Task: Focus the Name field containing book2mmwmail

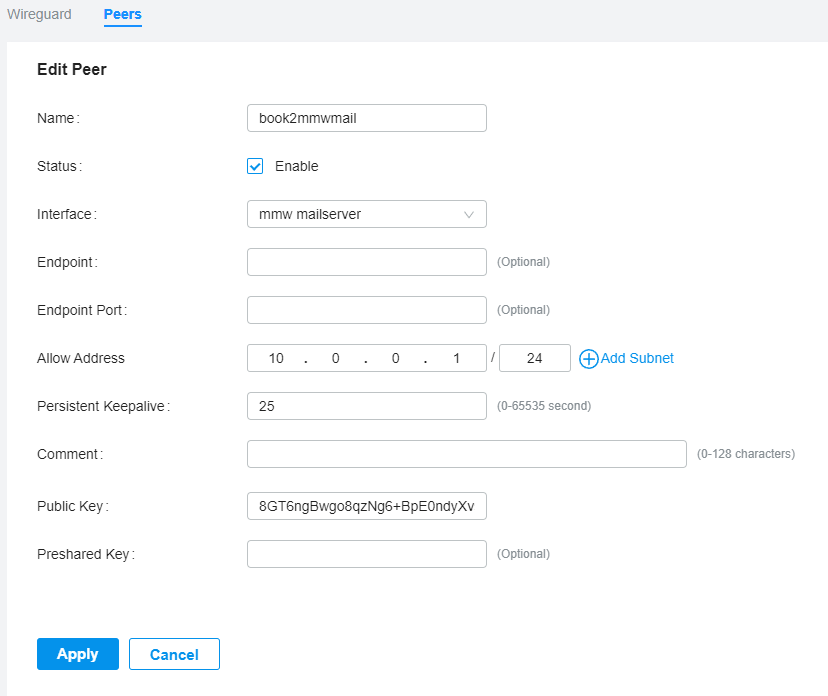Action: (366, 118)
